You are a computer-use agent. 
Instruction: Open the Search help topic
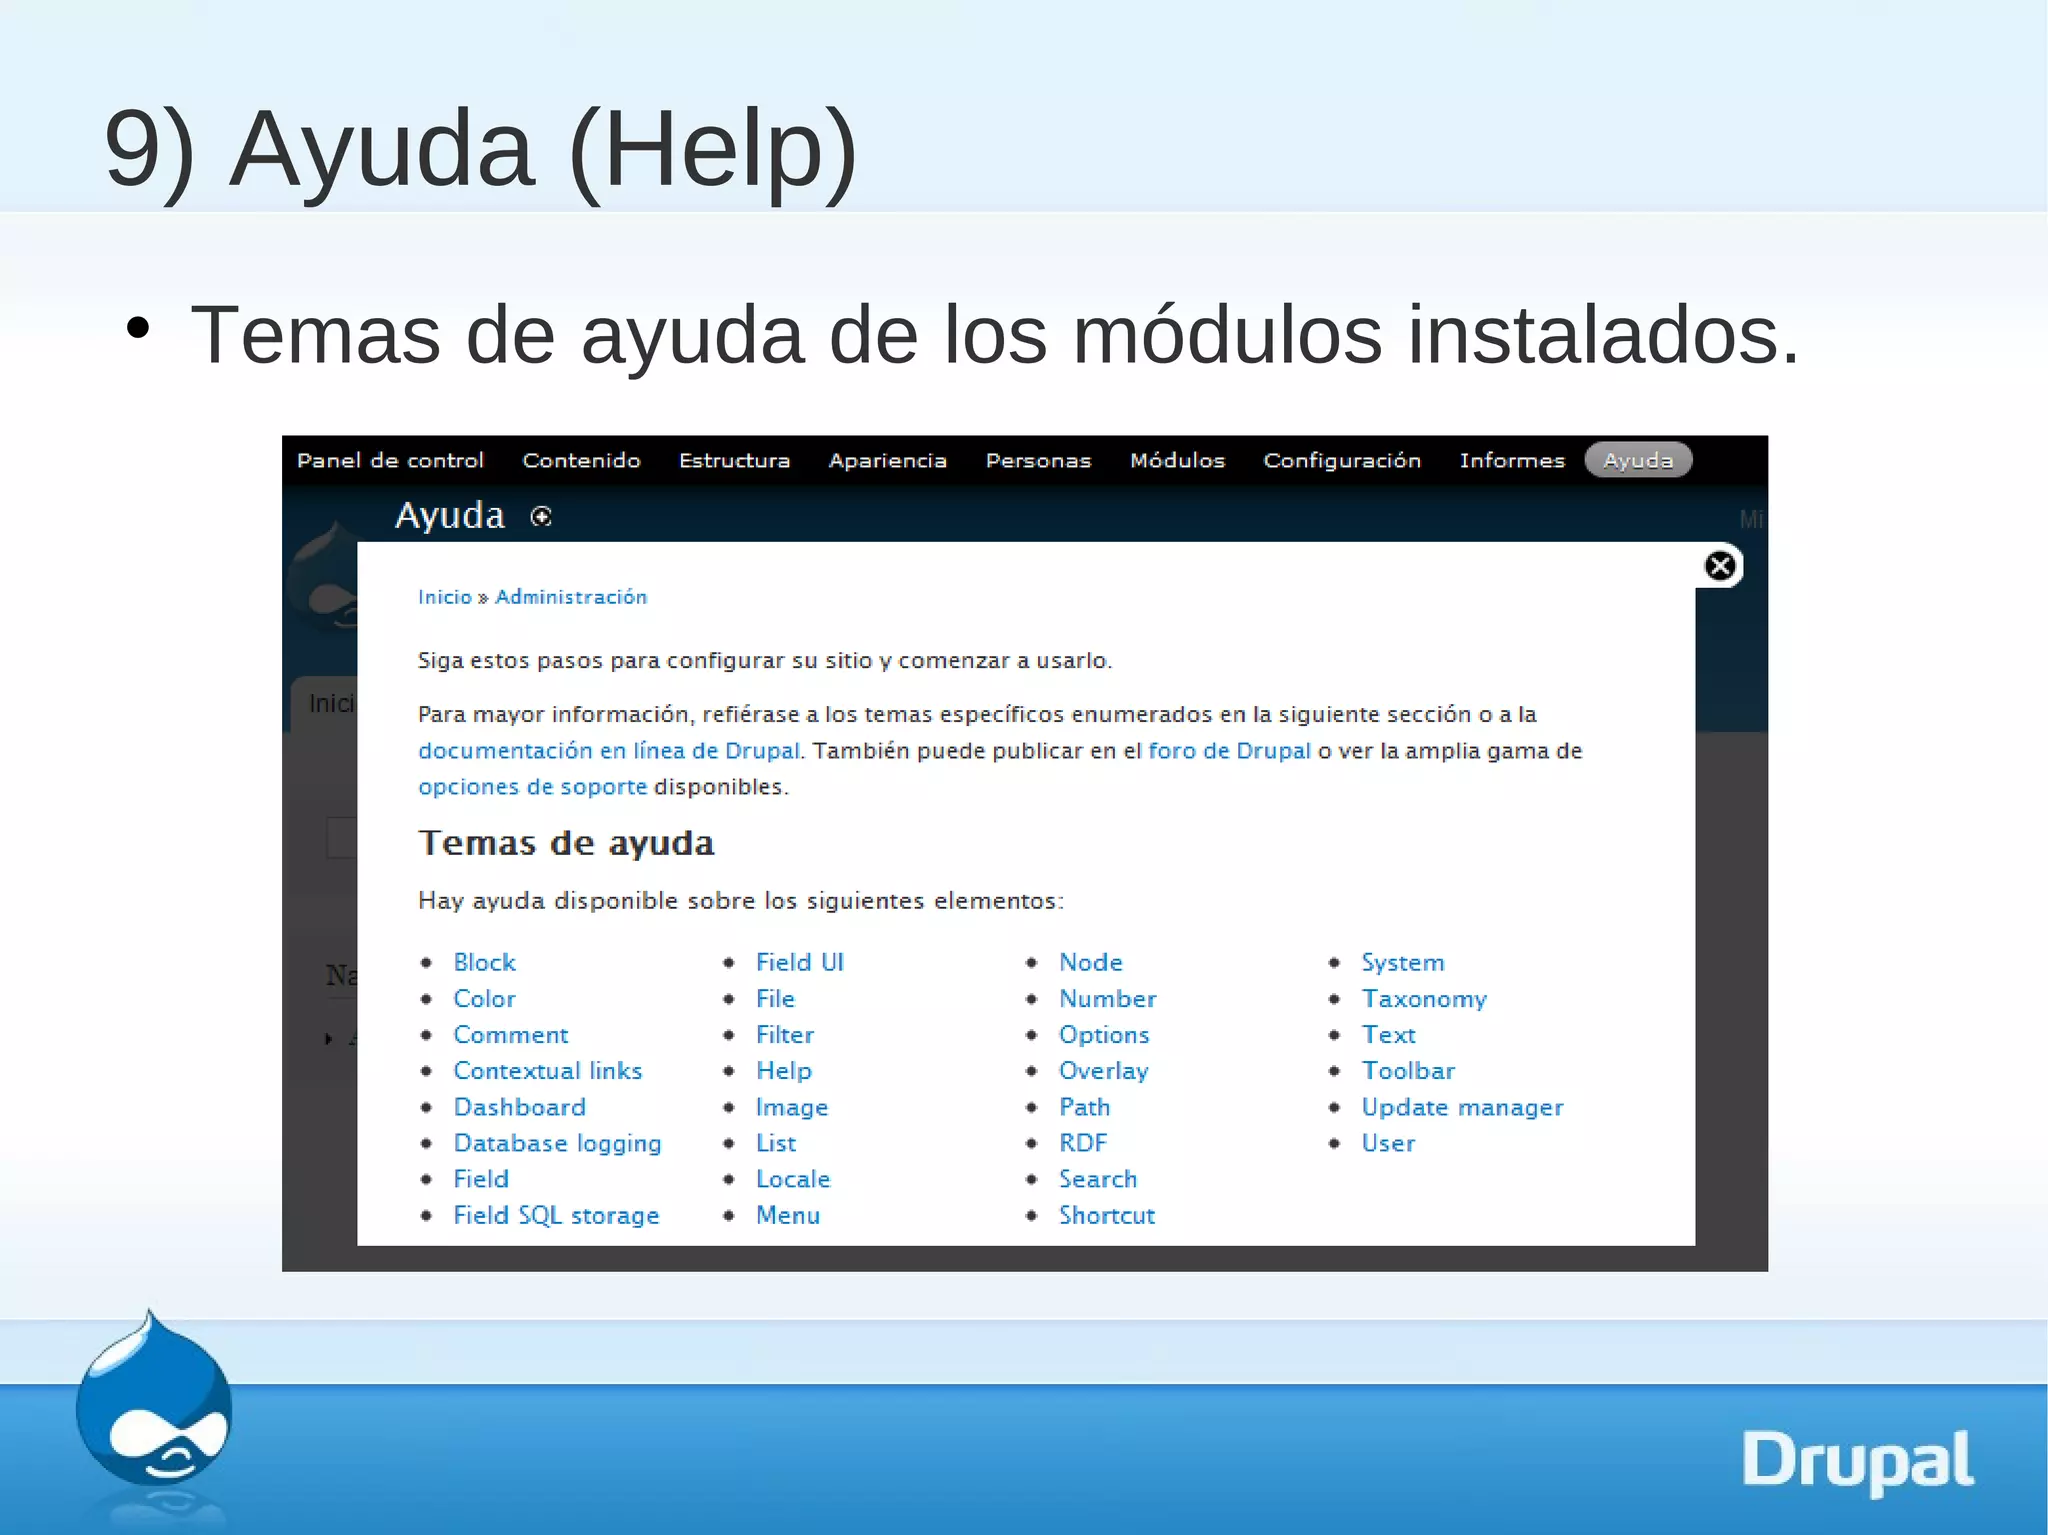pos(1097,1179)
